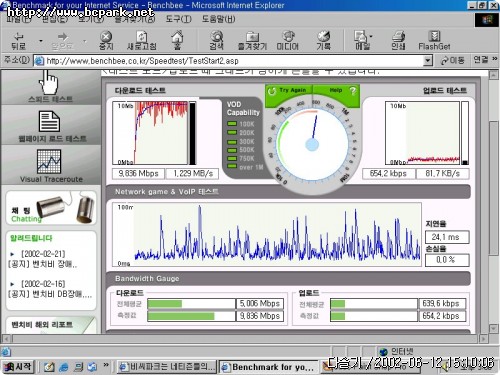The width and height of the screenshot is (500, 375).
Task: Click the vertical page scrollbar
Action: [x=494, y=188]
